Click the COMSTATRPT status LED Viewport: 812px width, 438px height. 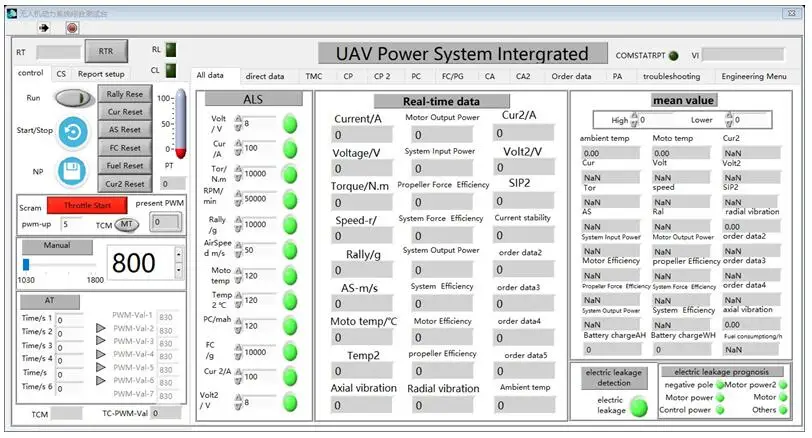[673, 55]
